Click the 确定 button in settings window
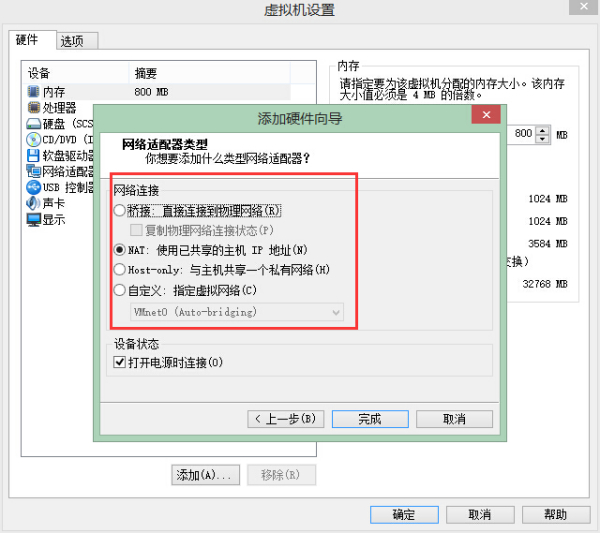This screenshot has height=533, width=600. pos(404,515)
